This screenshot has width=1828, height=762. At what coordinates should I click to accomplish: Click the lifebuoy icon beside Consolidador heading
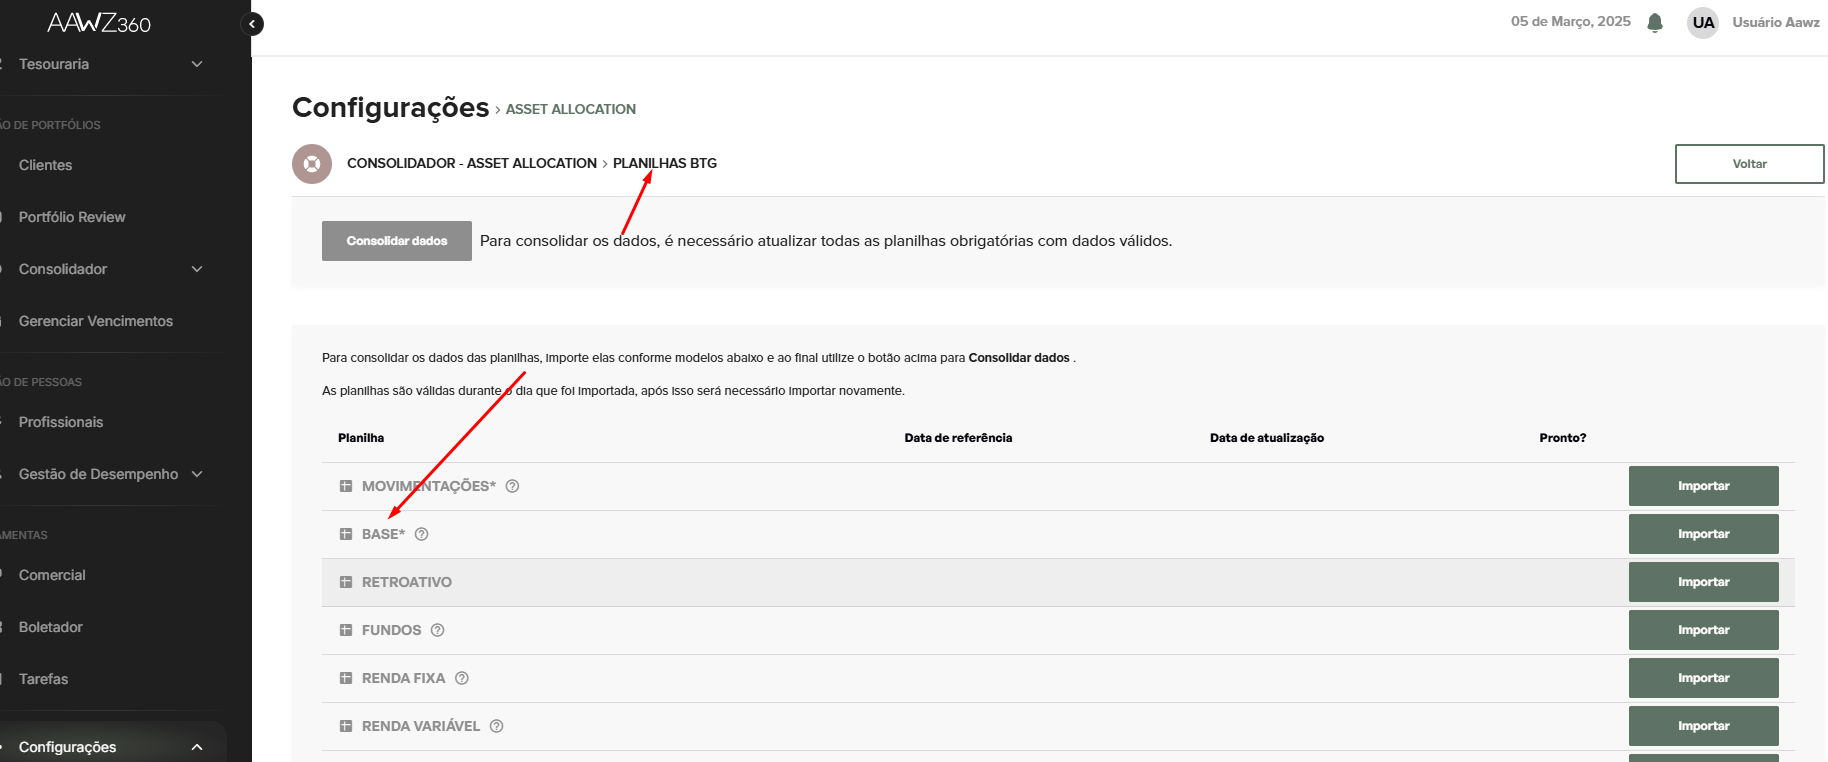coord(312,164)
